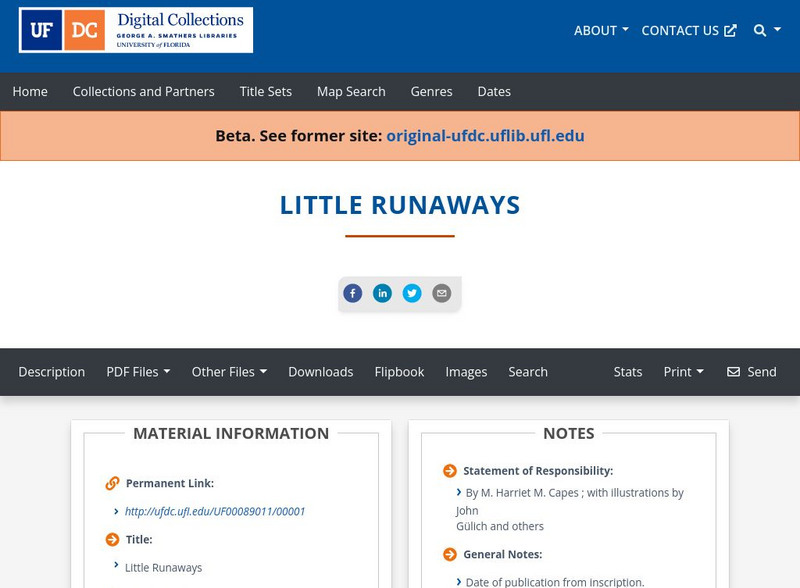Screen dimensions: 800x588
Task: Open the Images view tab
Action: click(x=467, y=372)
